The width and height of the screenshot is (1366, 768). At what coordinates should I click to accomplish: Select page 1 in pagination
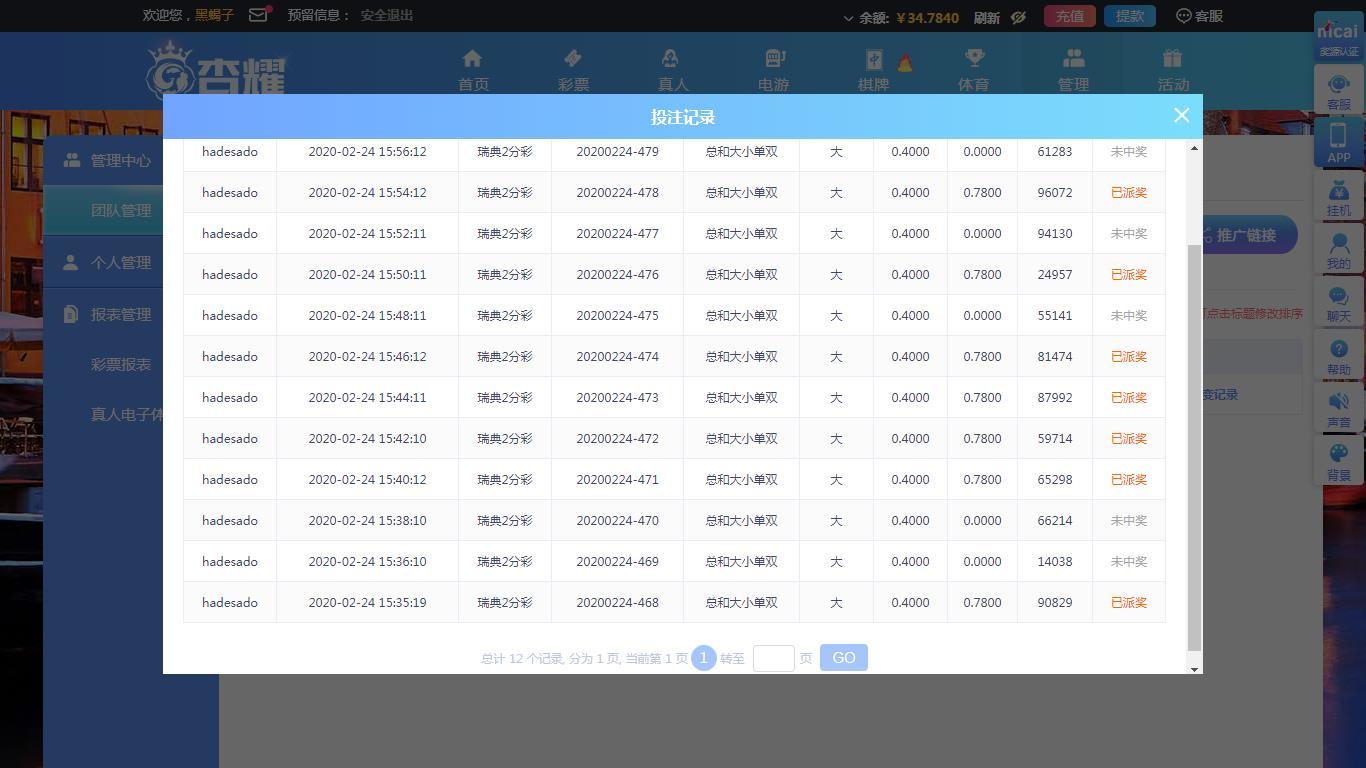(x=703, y=658)
